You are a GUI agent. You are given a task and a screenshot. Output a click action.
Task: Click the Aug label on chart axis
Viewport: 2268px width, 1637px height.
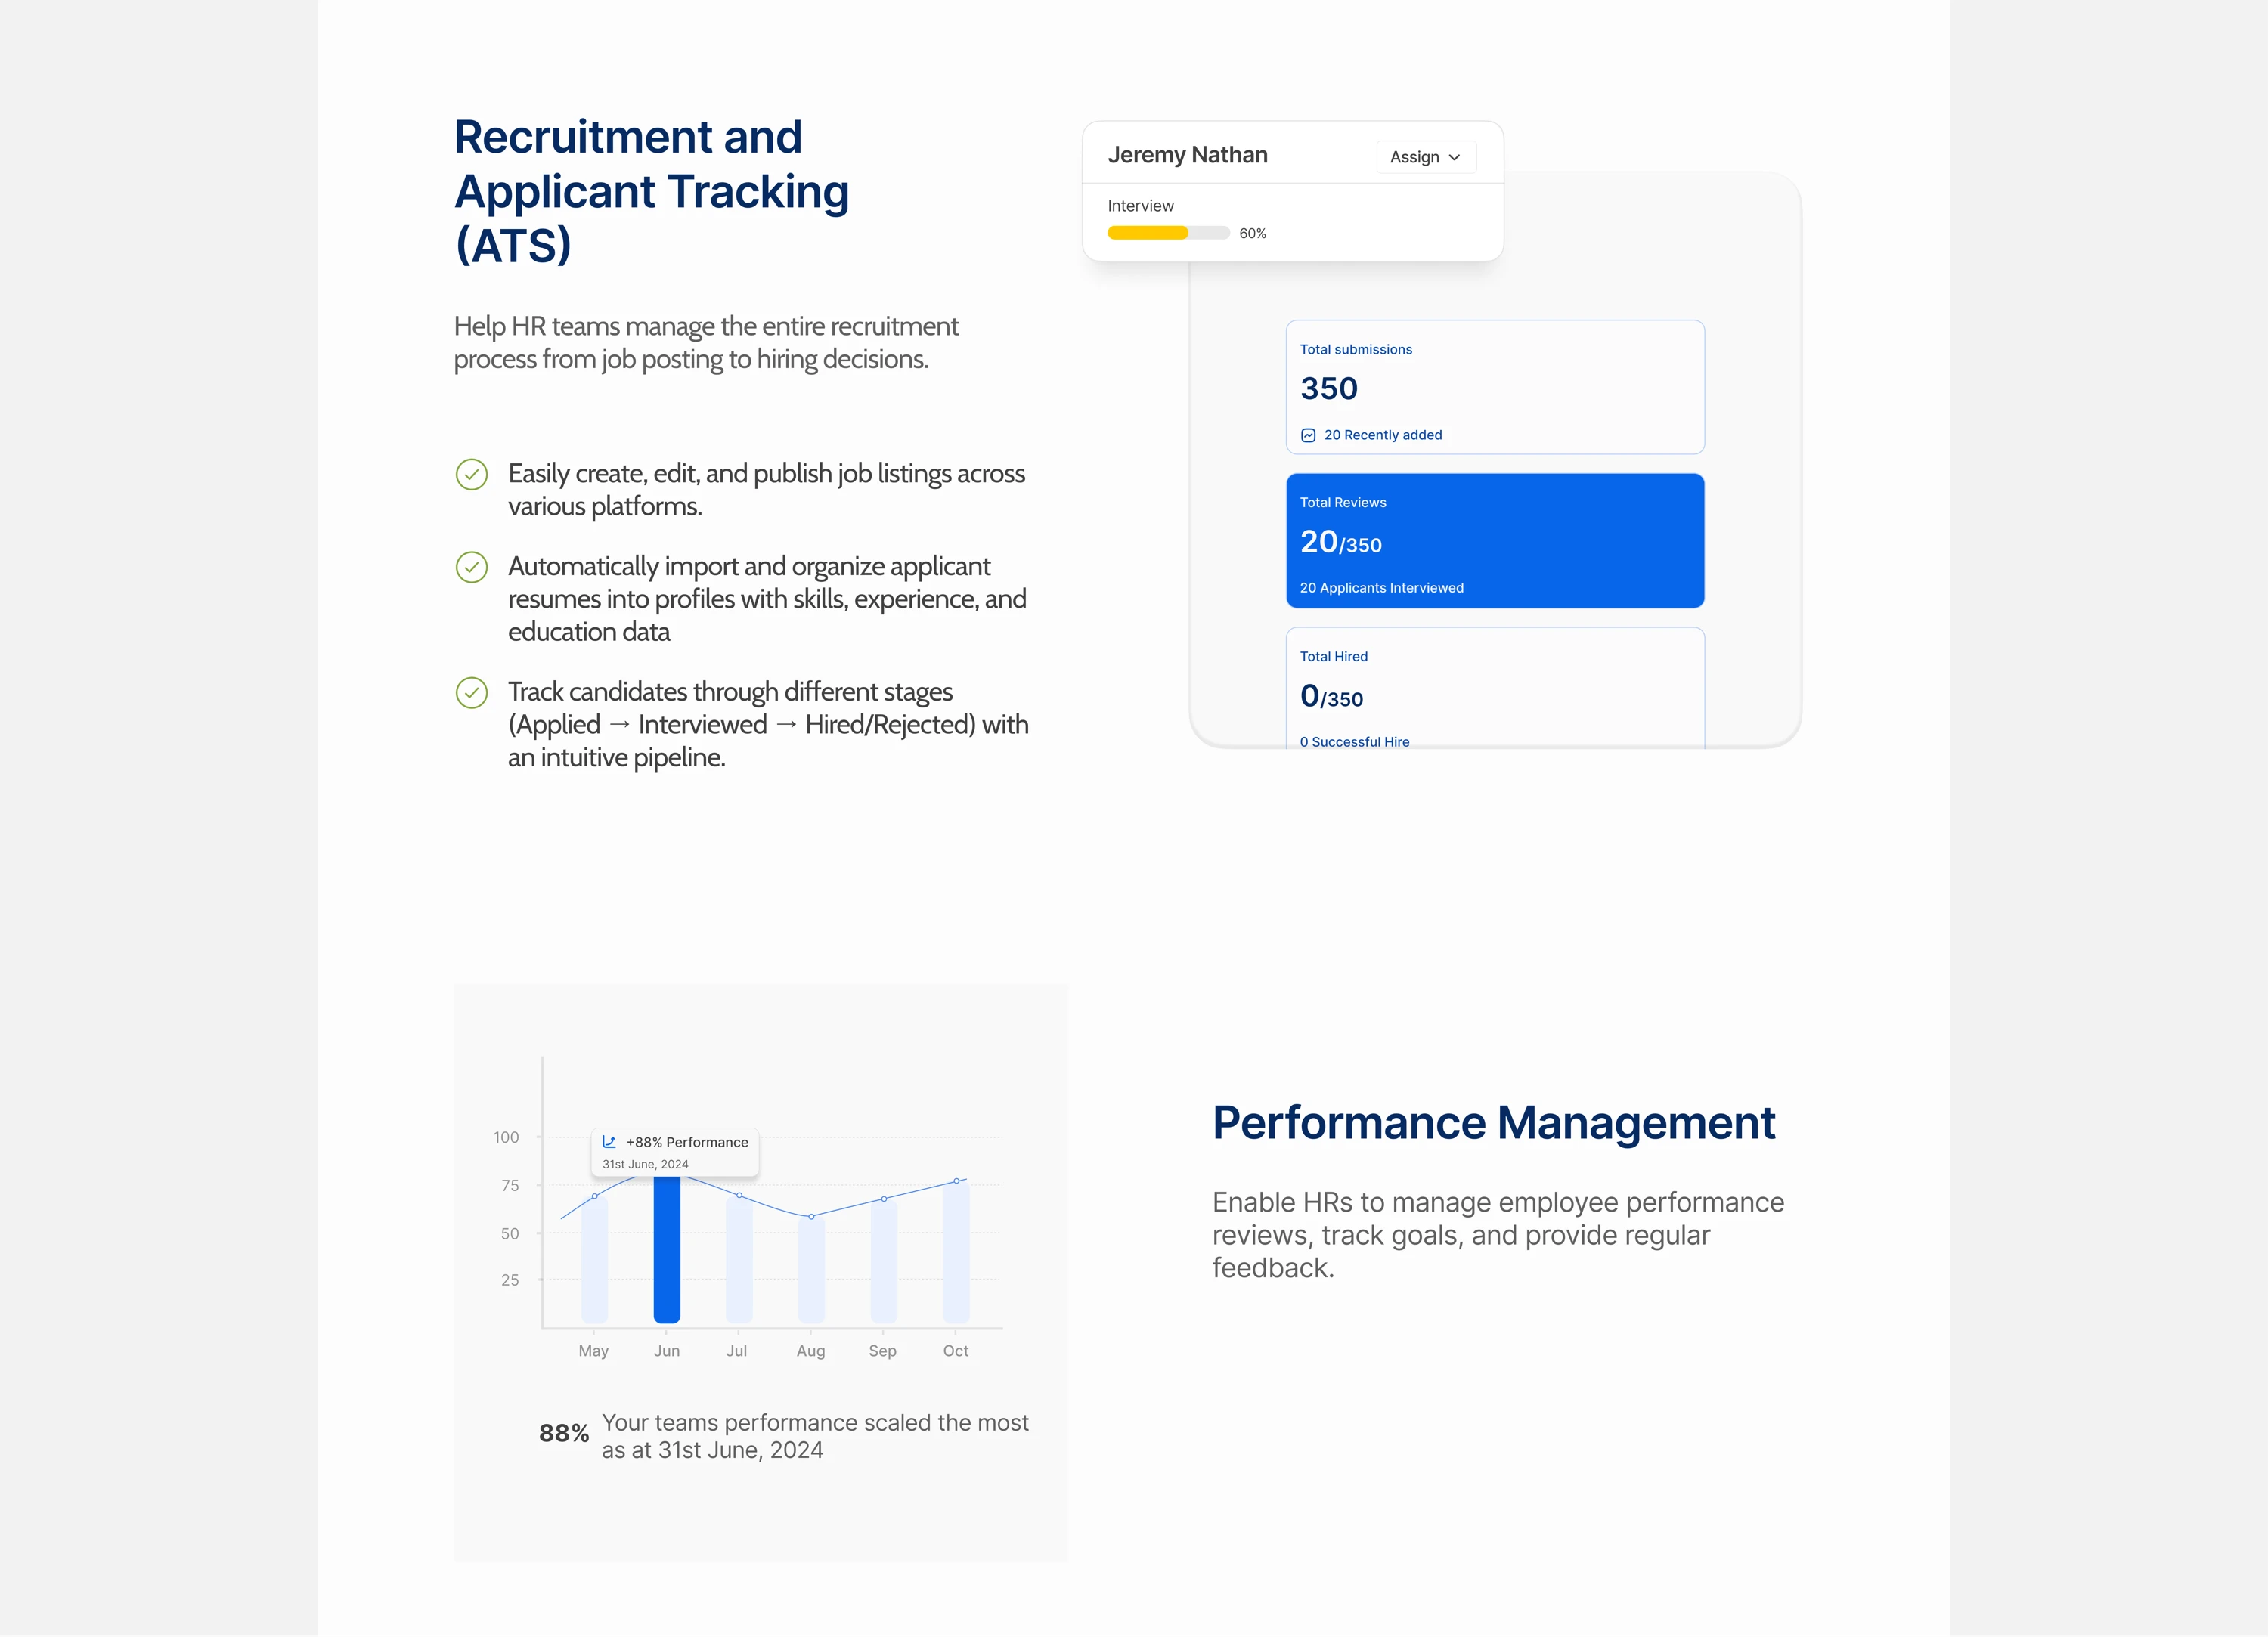[x=811, y=1351]
